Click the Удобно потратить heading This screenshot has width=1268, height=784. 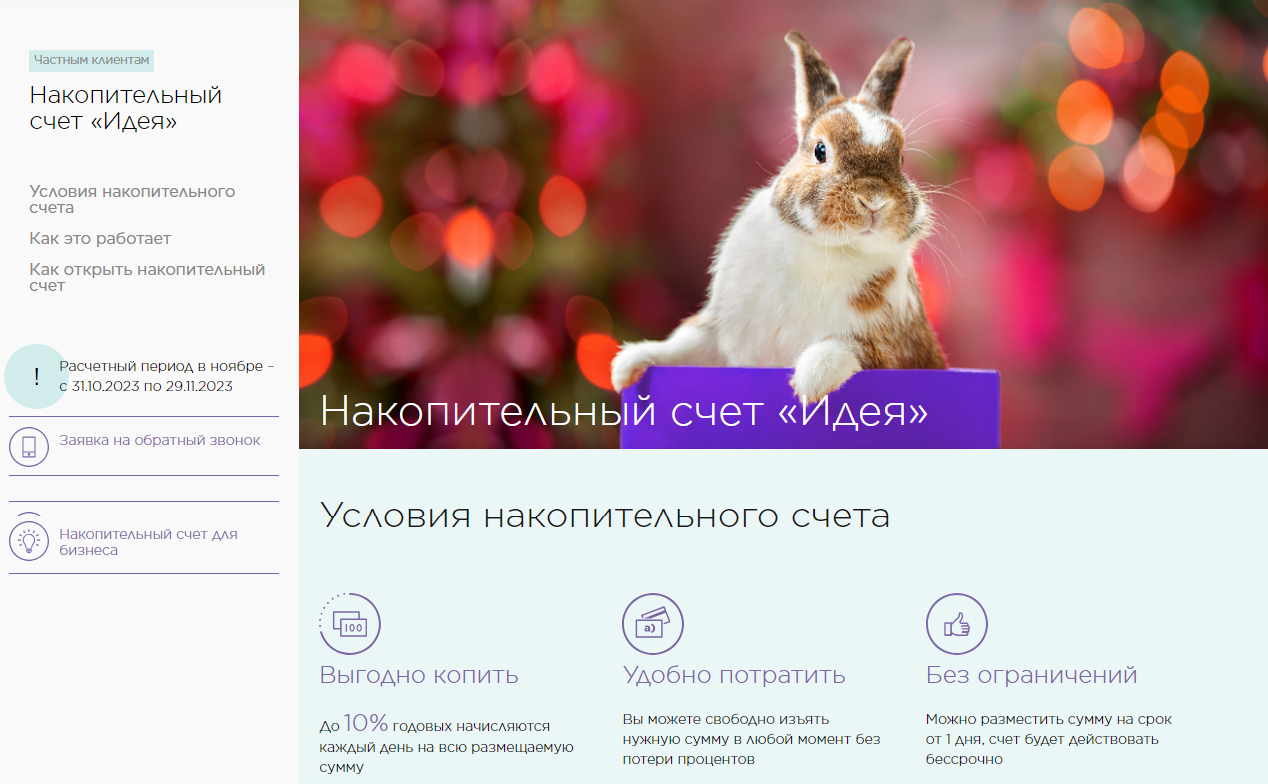[734, 675]
